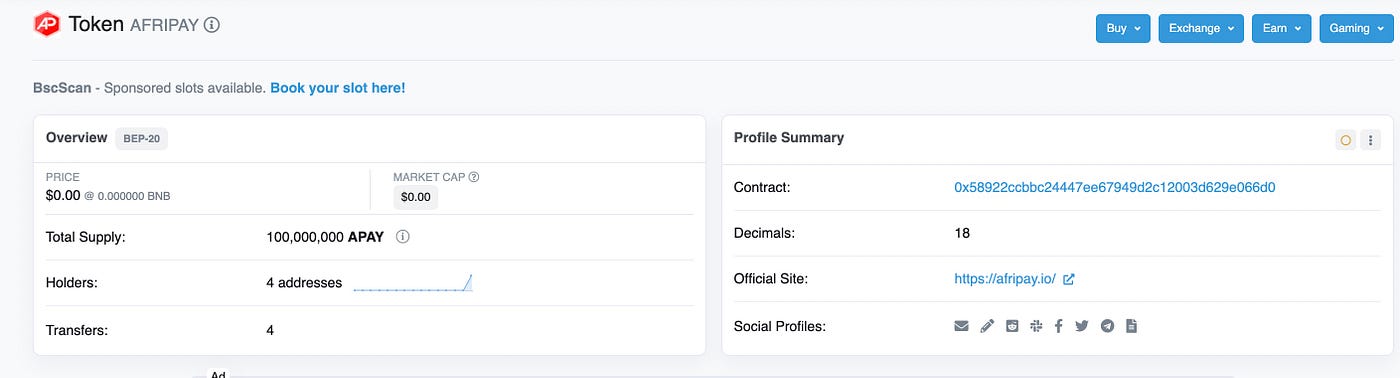Viewport: 1400px width, 378px height.
Task: Open the three-dot Profile Summary menu
Action: pos(1371,140)
